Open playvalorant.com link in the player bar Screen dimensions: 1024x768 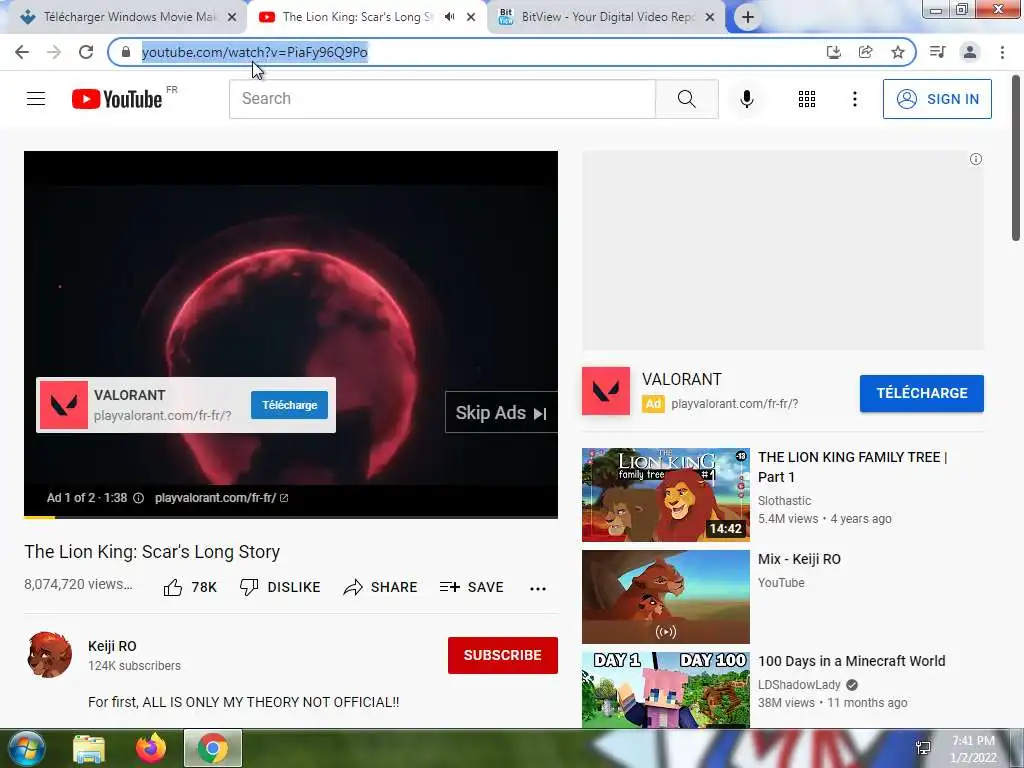(221, 498)
